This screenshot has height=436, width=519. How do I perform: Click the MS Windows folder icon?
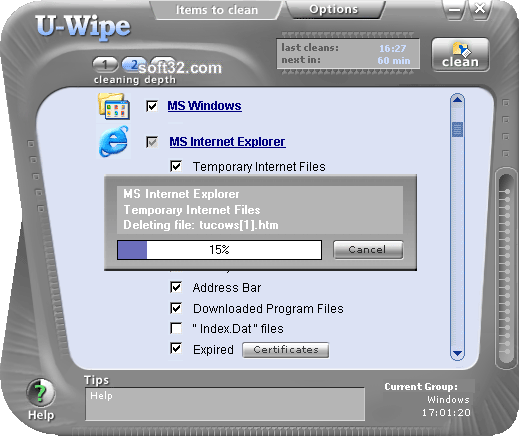pyautogui.click(x=114, y=106)
